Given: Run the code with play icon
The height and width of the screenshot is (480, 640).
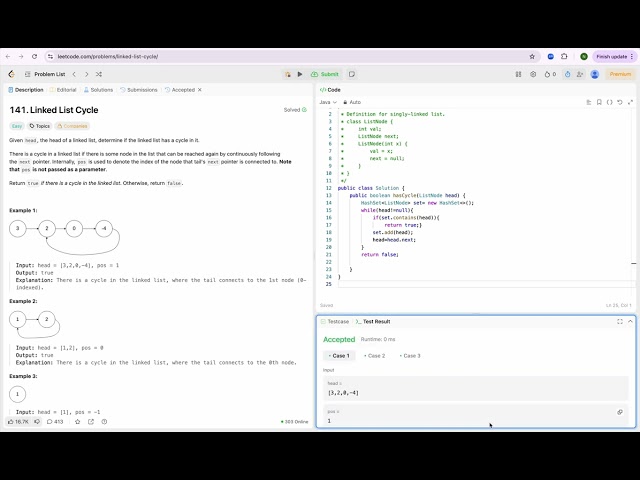Looking at the screenshot, I should 300,74.
